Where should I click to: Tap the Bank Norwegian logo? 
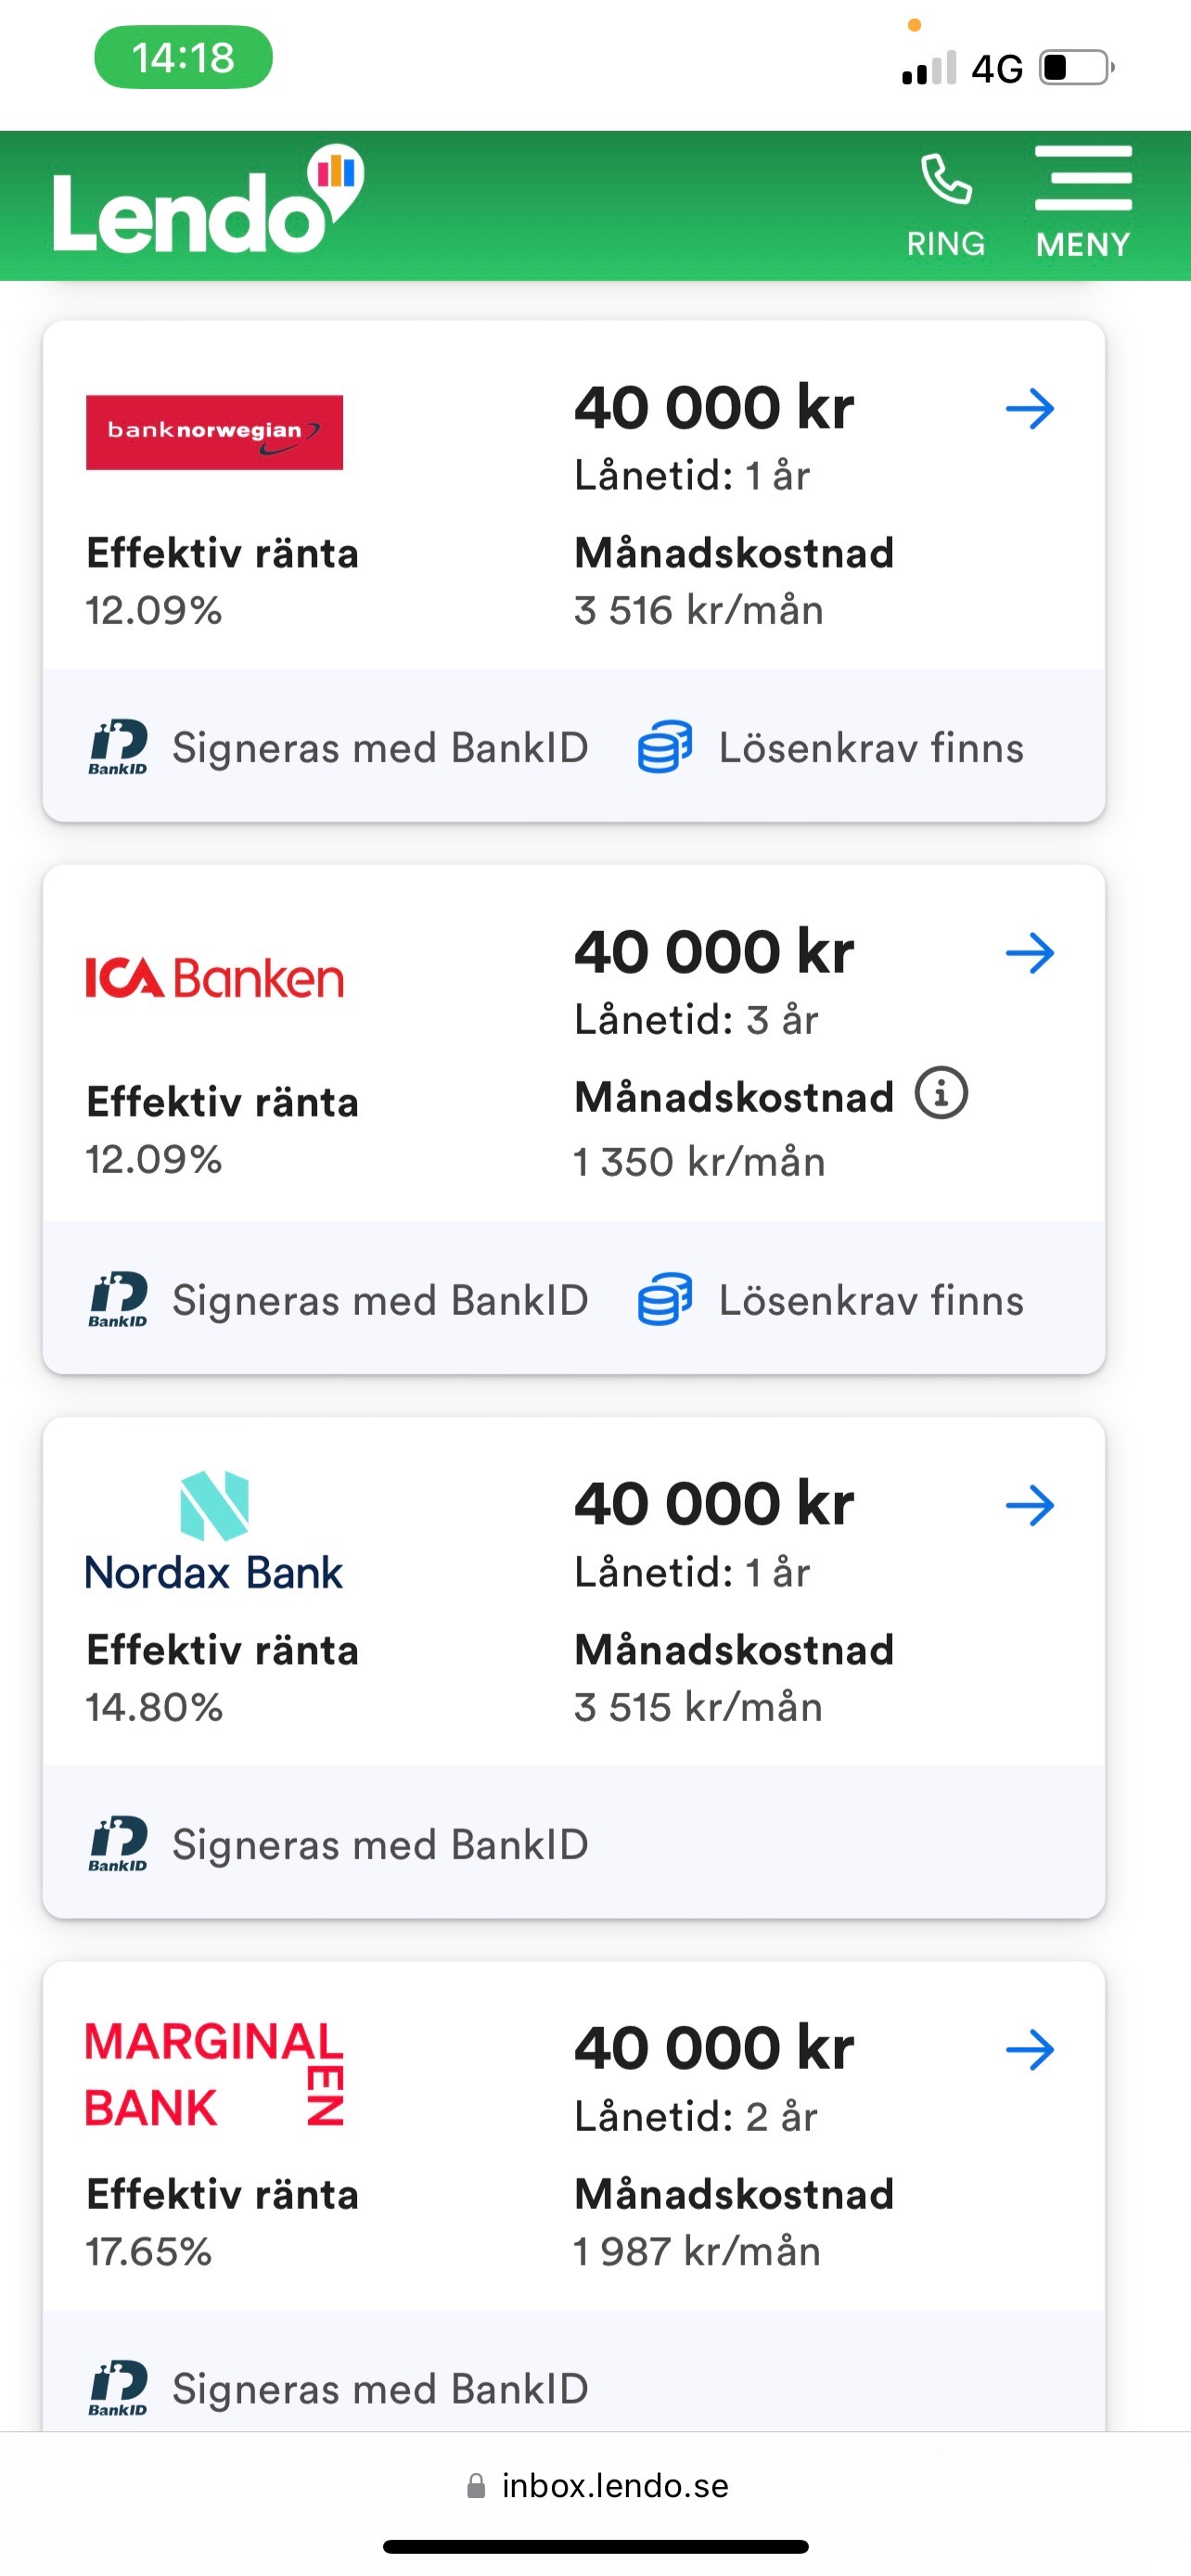[214, 432]
